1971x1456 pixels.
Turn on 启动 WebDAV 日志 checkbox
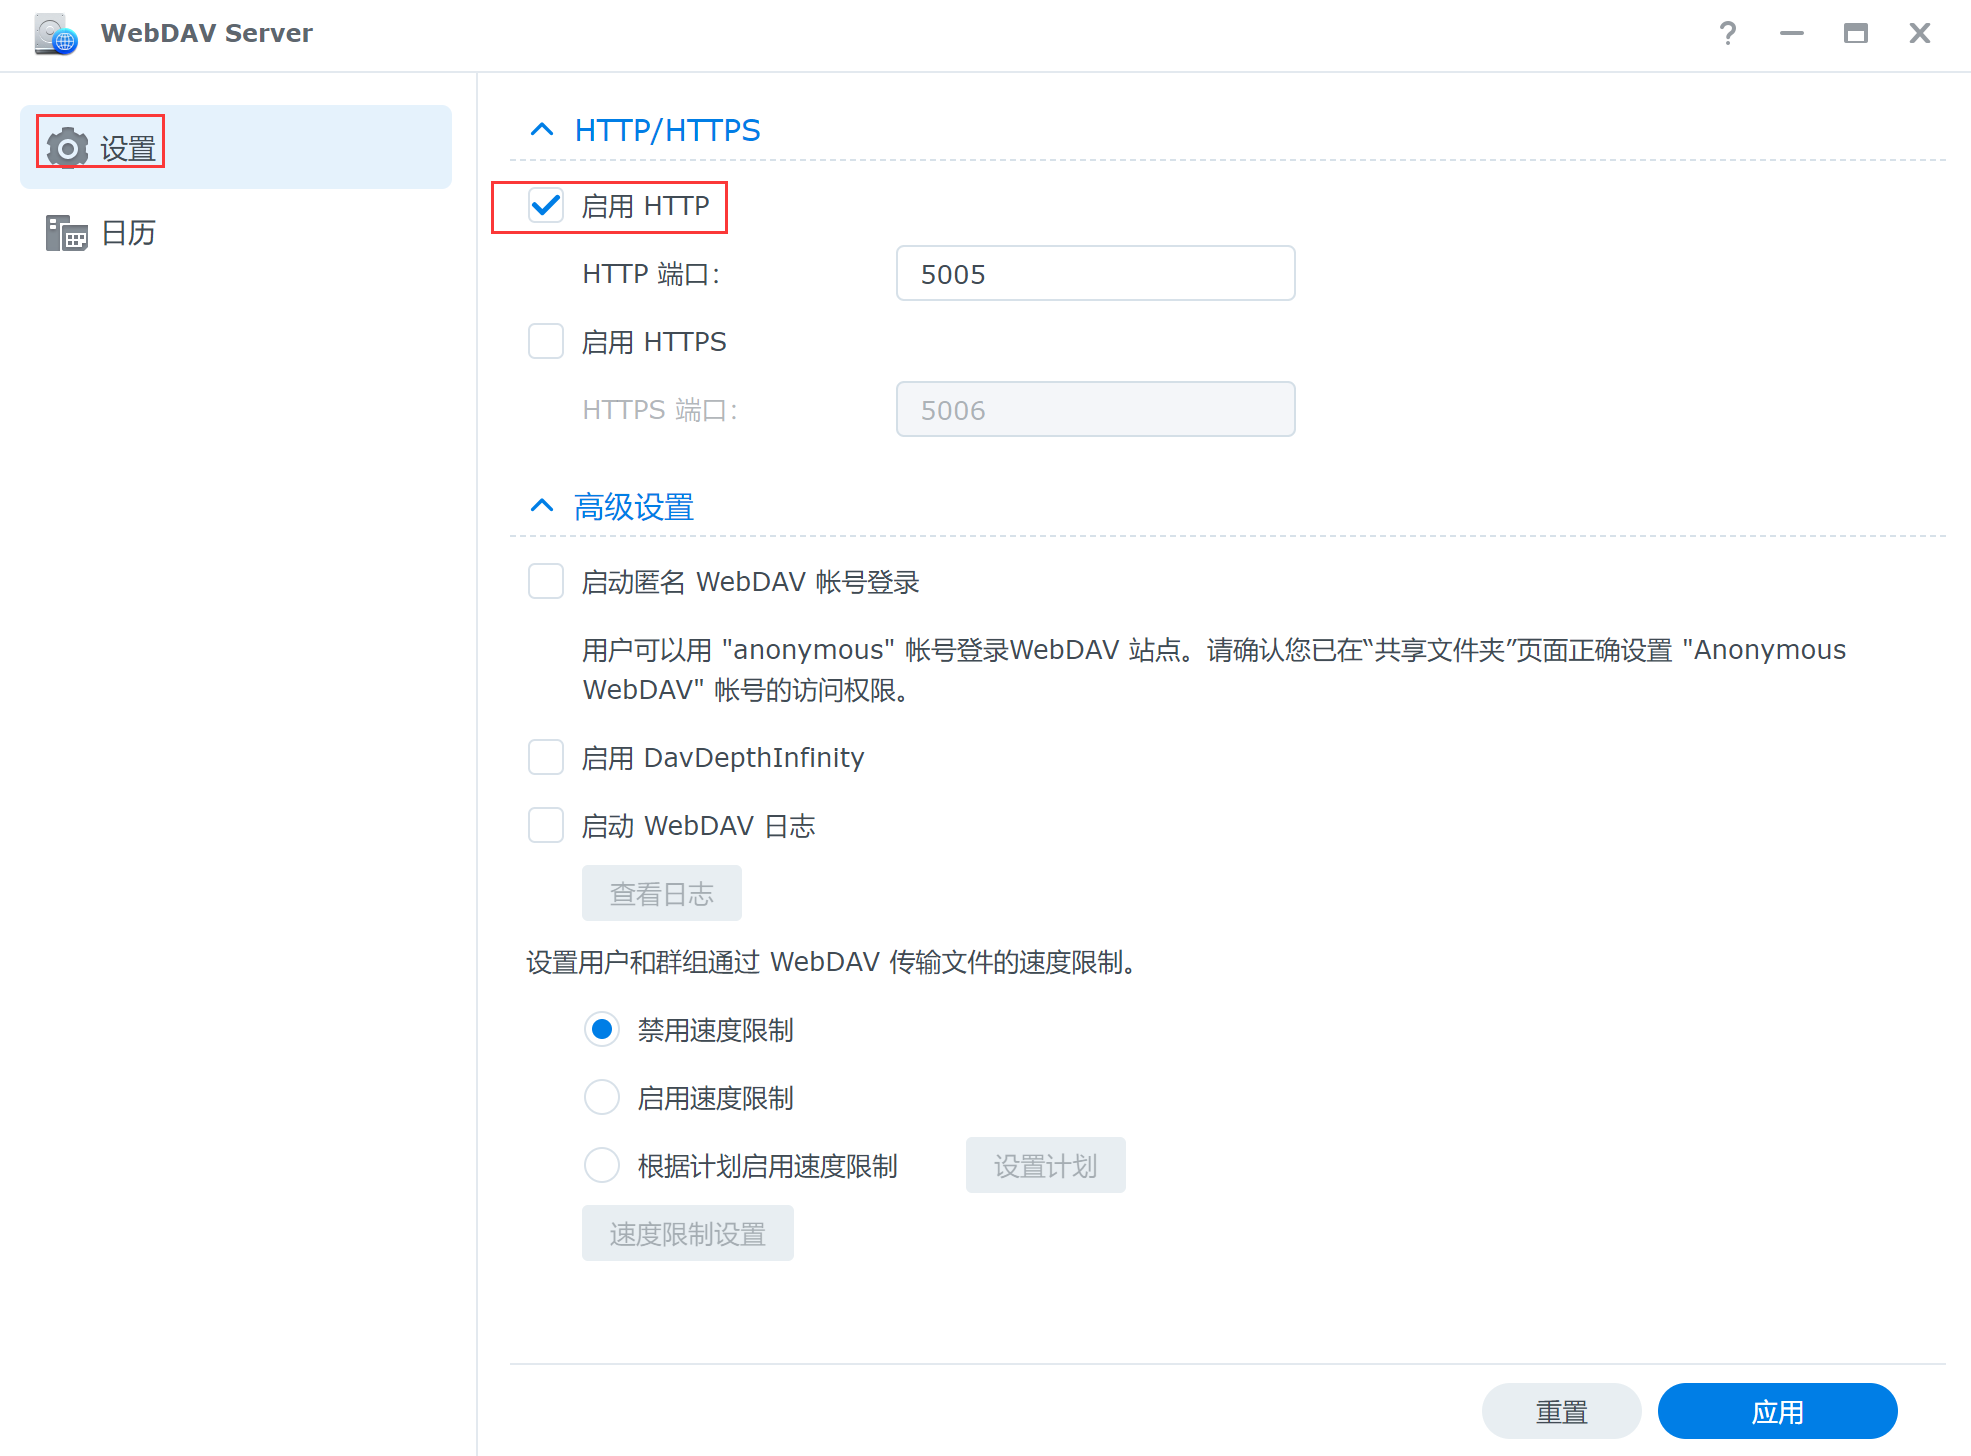coord(546,826)
